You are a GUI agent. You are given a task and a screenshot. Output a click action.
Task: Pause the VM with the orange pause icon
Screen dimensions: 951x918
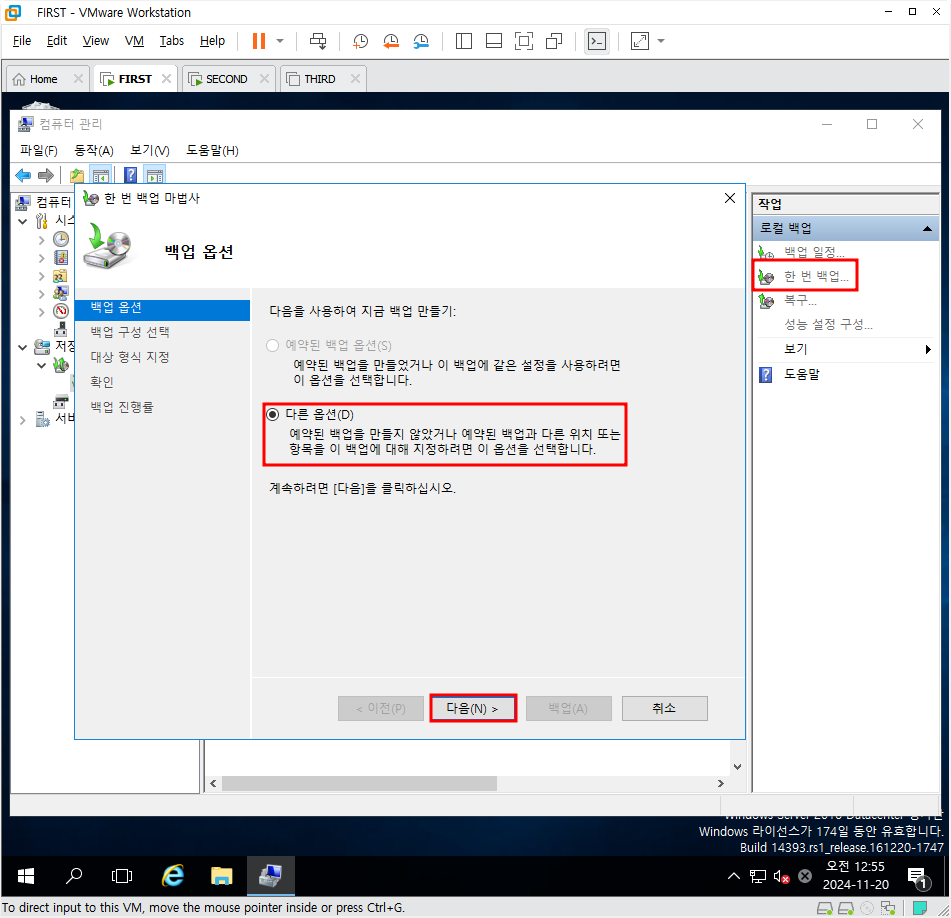pyautogui.click(x=259, y=41)
